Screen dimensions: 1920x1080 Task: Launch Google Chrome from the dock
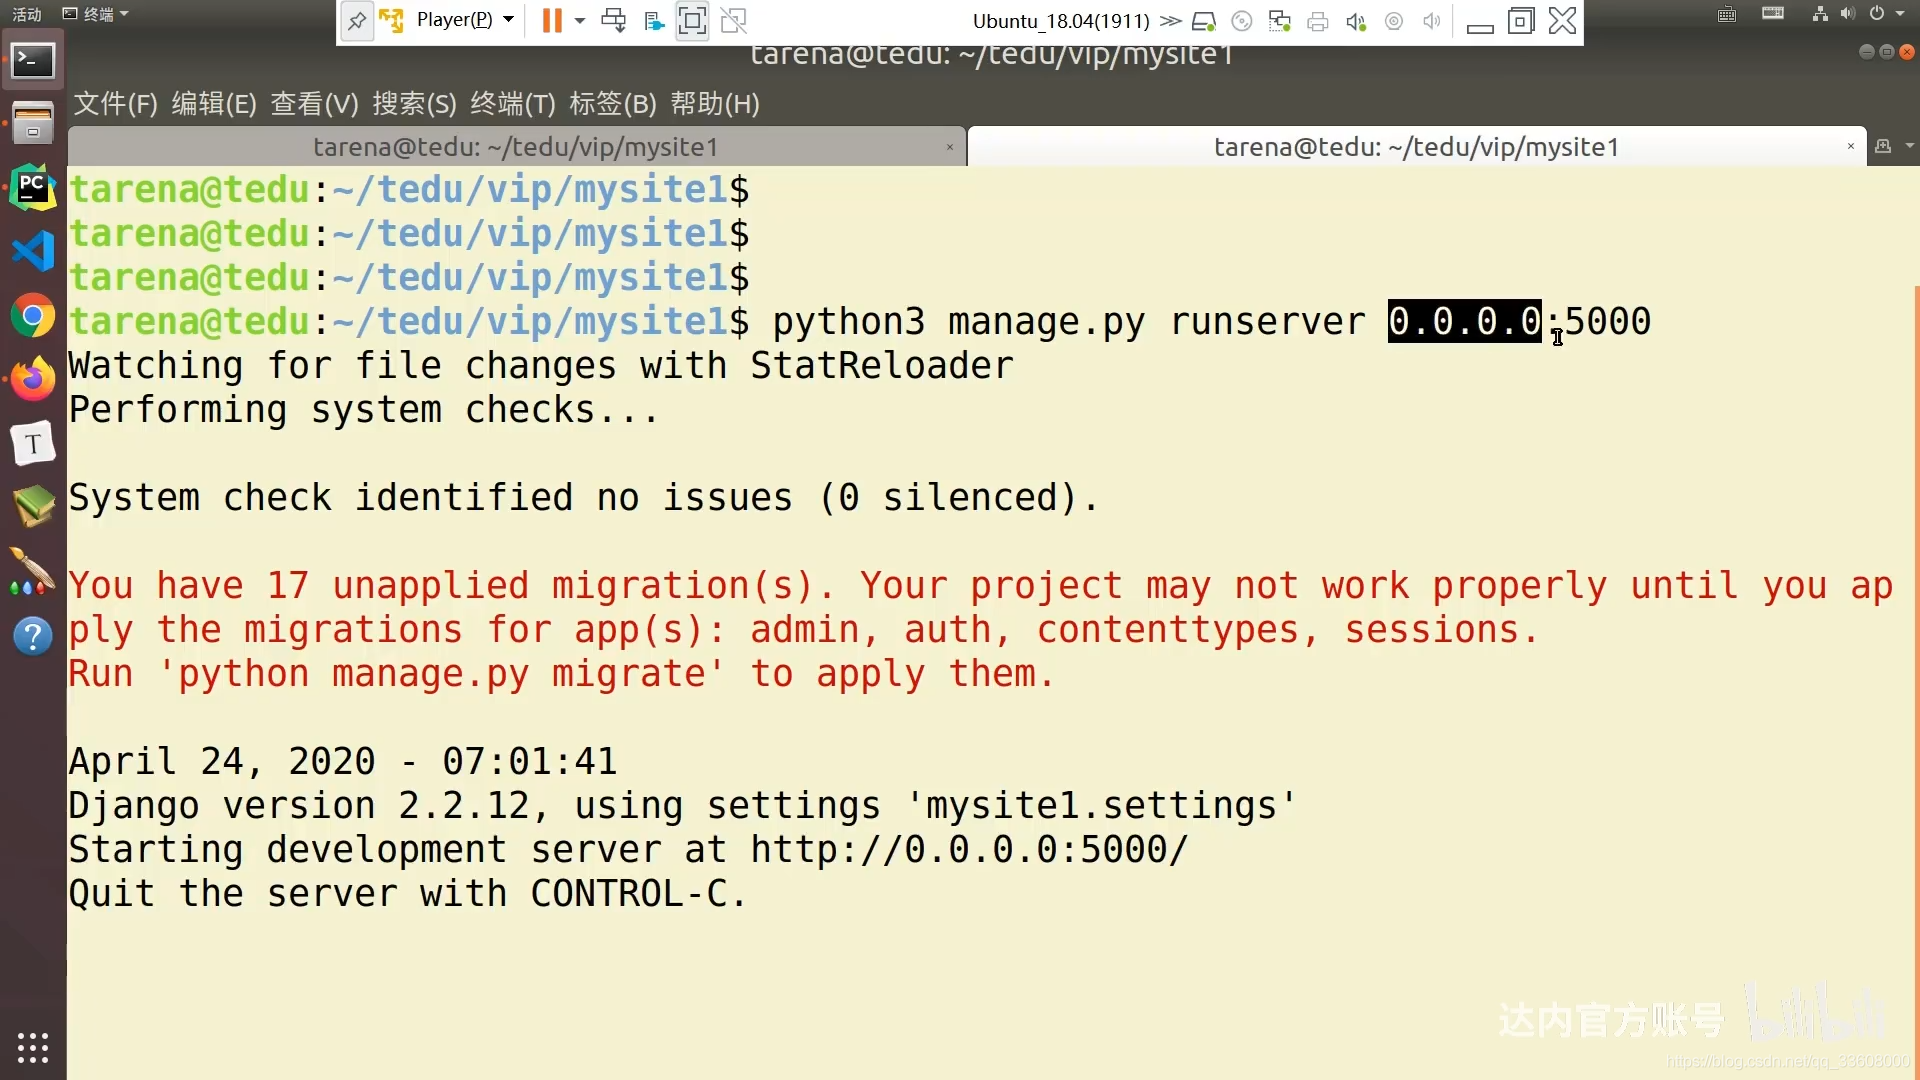32,317
